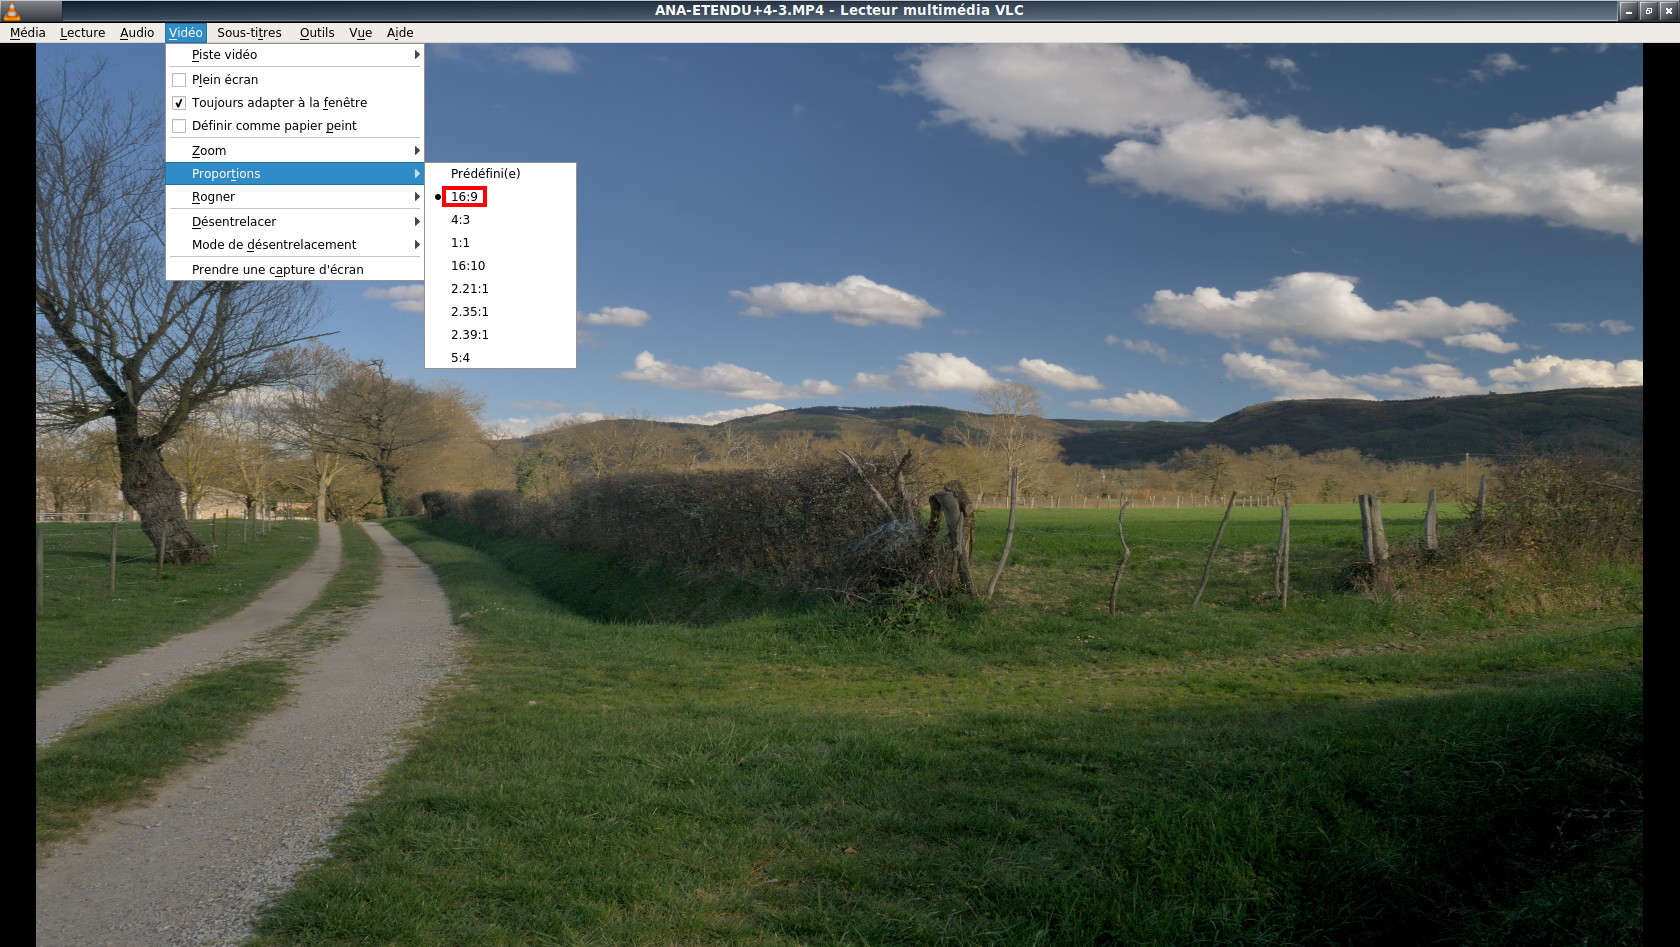Screen dimensions: 1680x947
Task: Select the 4:3 aspect ratio
Action: (460, 220)
